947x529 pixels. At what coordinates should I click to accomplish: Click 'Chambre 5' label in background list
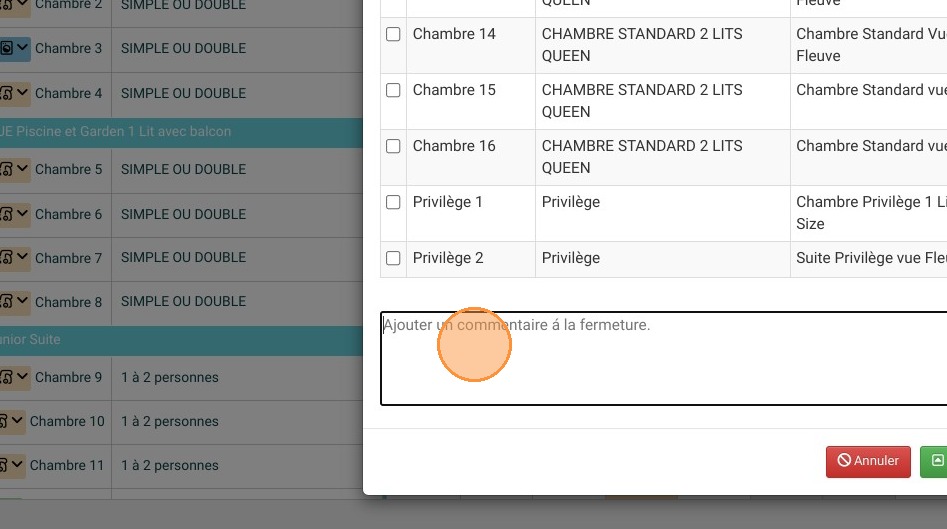(68, 170)
